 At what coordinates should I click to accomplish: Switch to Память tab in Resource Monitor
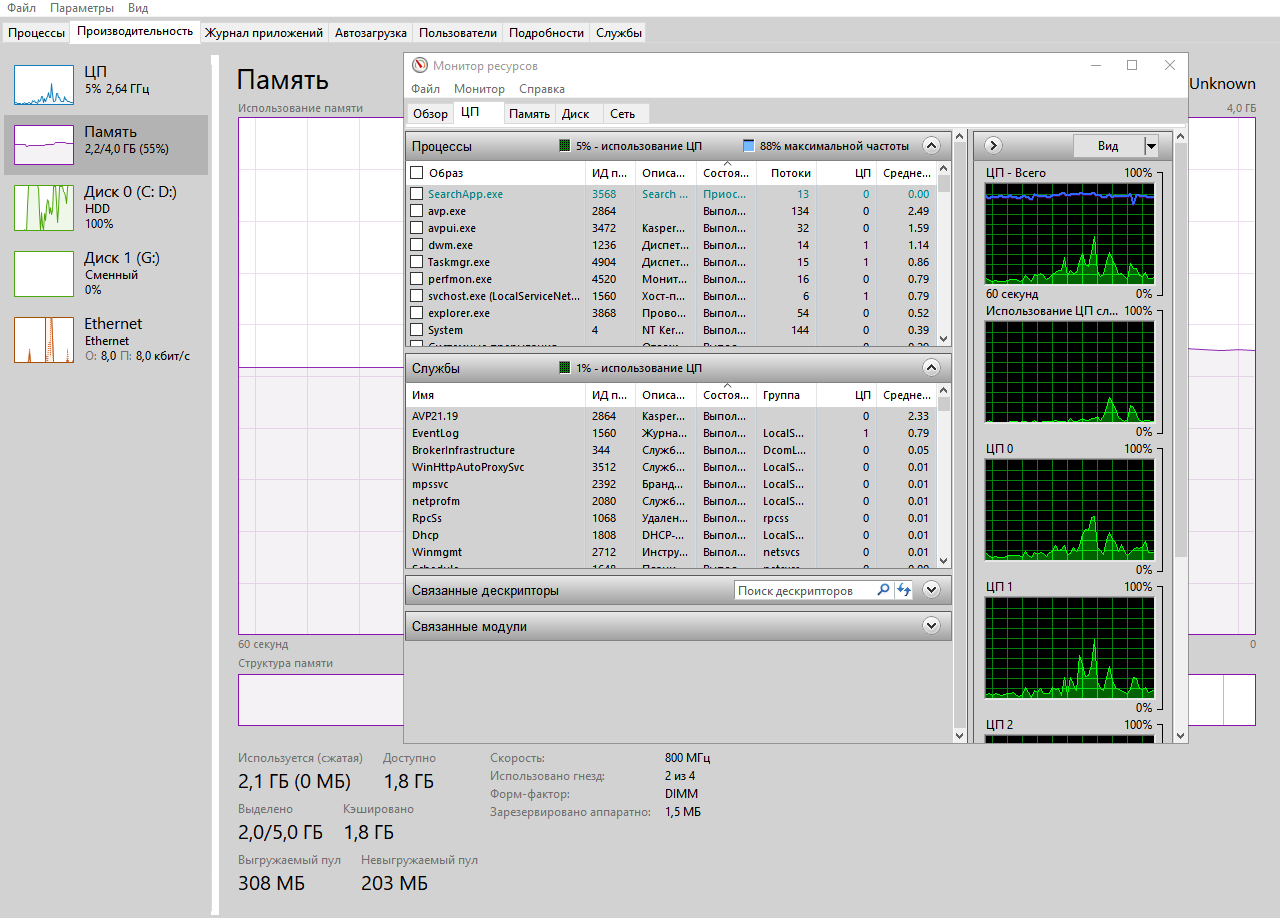(x=529, y=114)
